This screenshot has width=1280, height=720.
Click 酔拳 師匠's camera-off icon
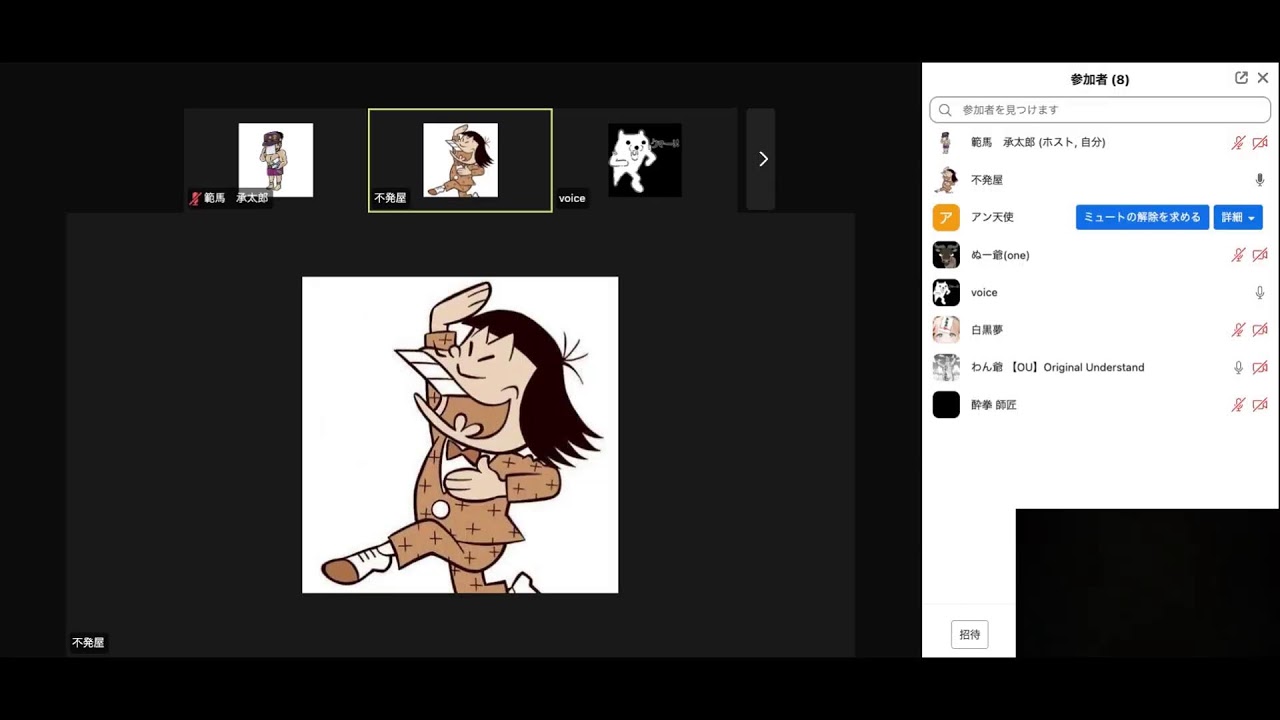coord(1260,405)
